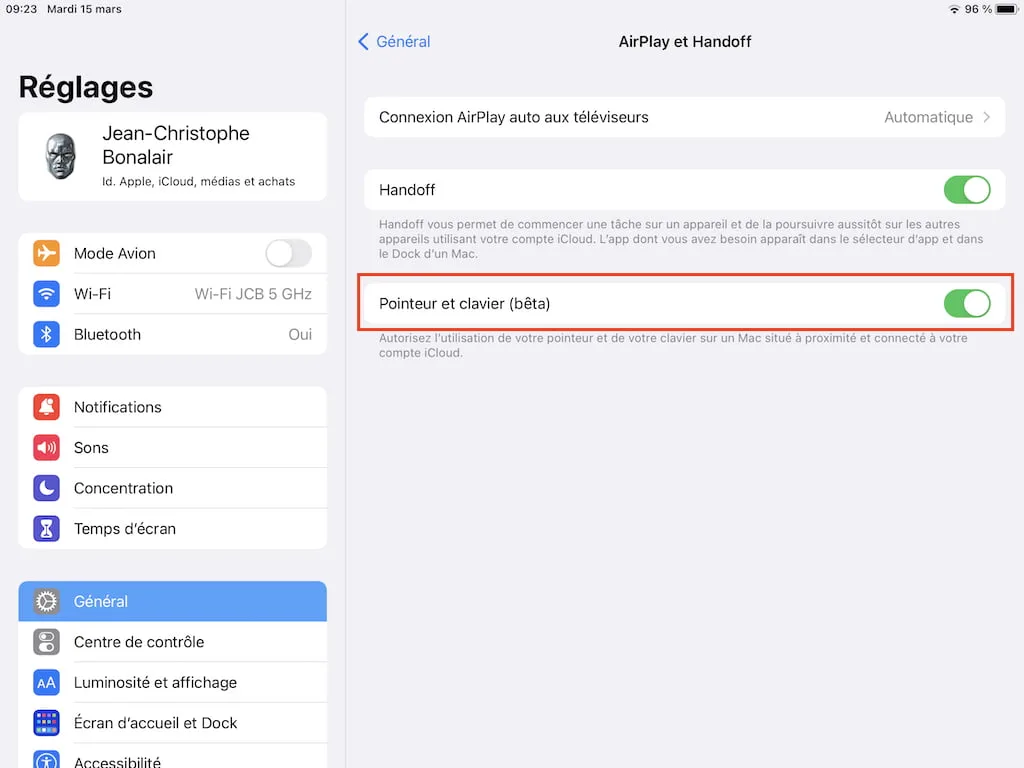Viewport: 1024px width, 768px height.
Task: Select Général in the settings sidebar
Action: [x=172, y=601]
